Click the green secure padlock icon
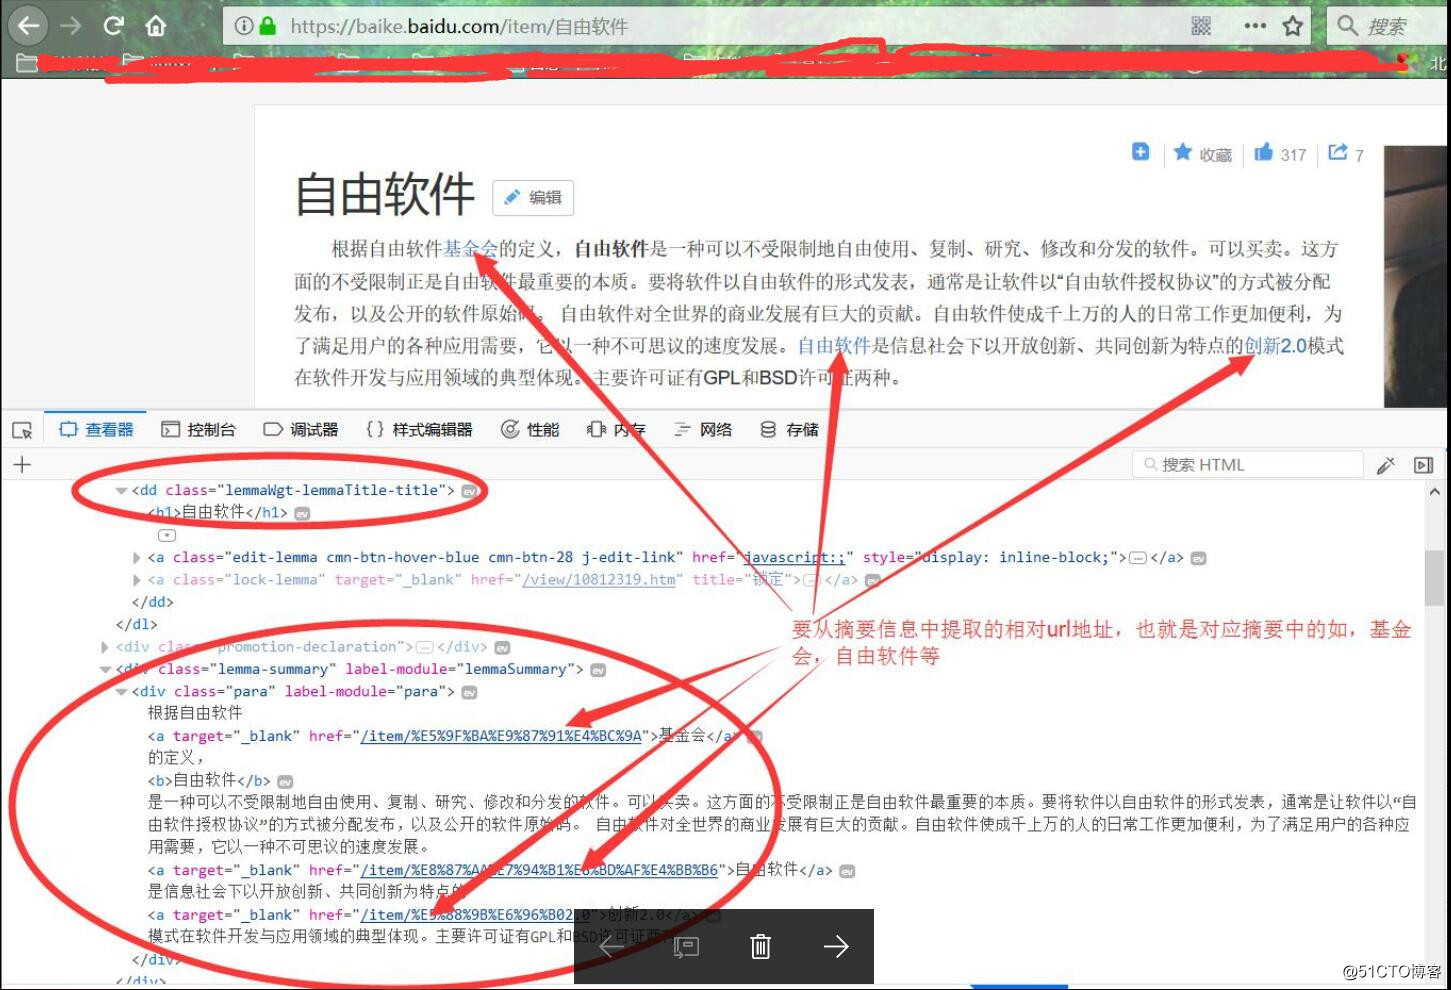 (x=267, y=26)
